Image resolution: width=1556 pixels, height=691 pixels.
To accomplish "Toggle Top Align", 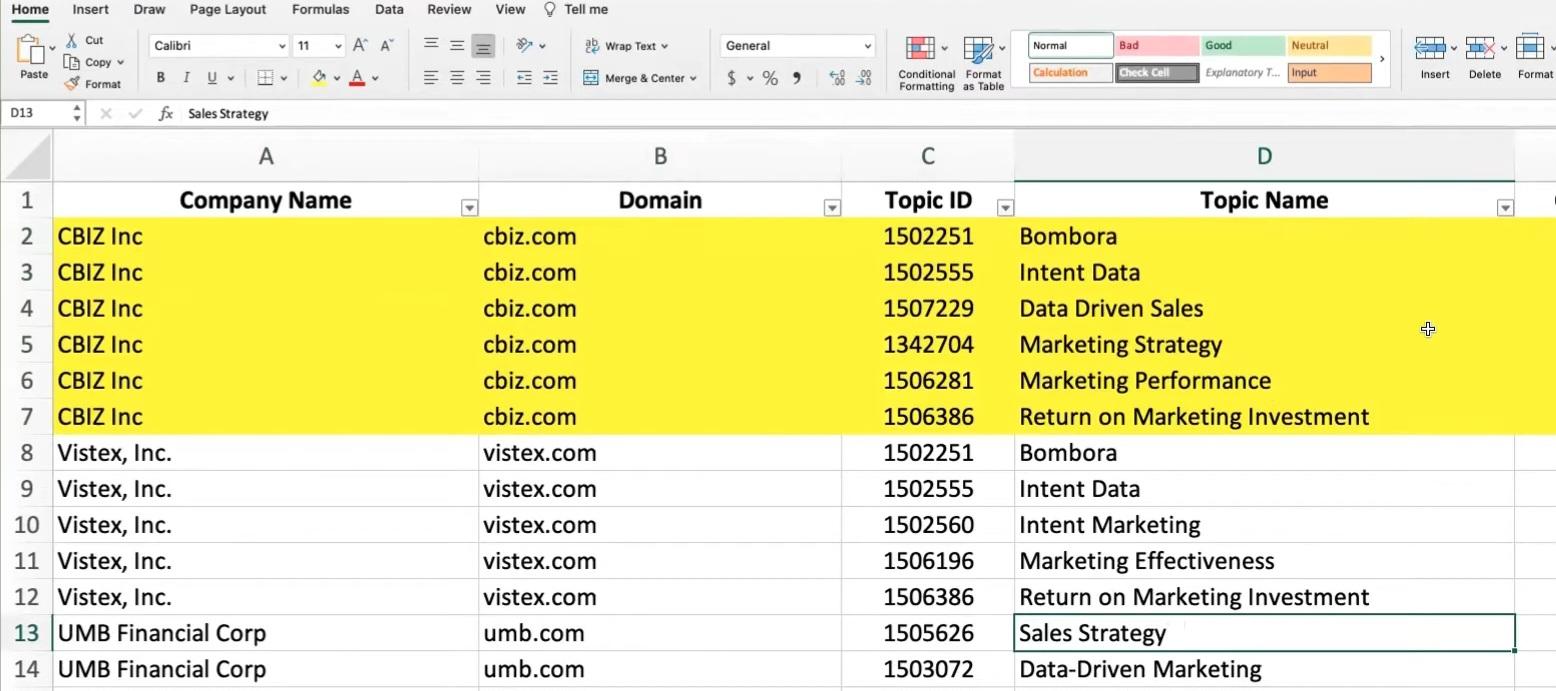I will [431, 45].
